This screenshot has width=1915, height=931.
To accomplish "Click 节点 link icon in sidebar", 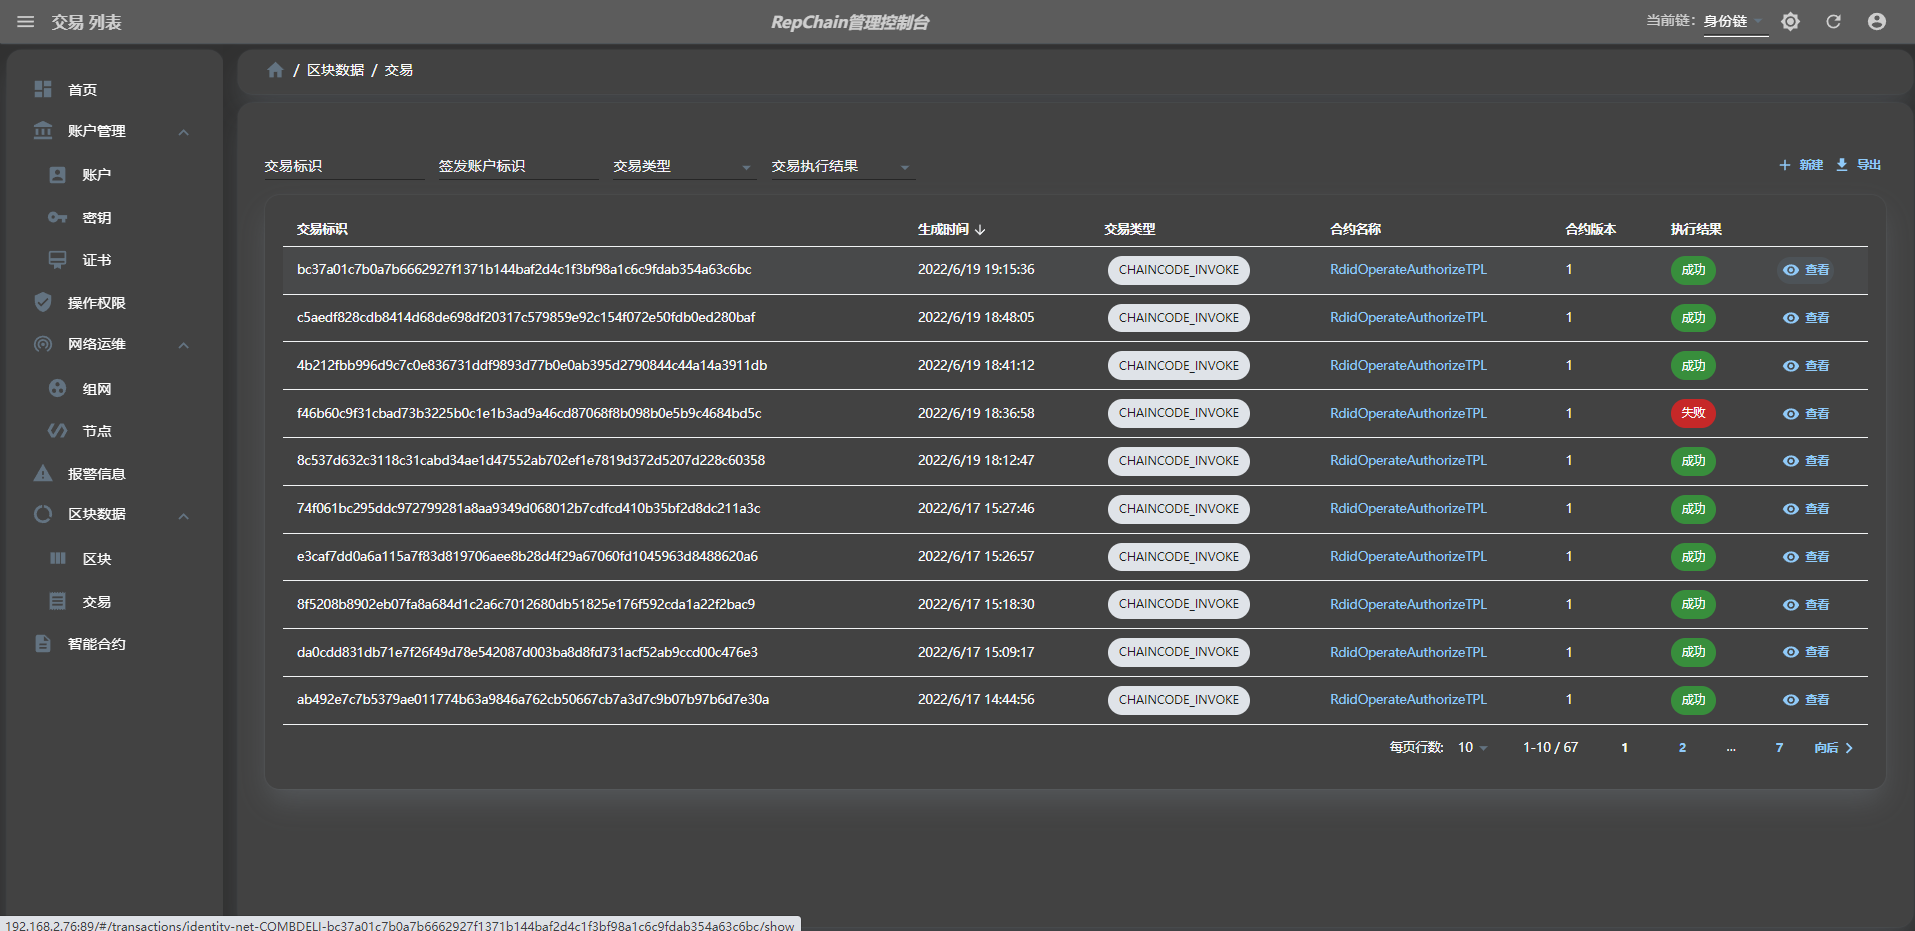I will (58, 431).
